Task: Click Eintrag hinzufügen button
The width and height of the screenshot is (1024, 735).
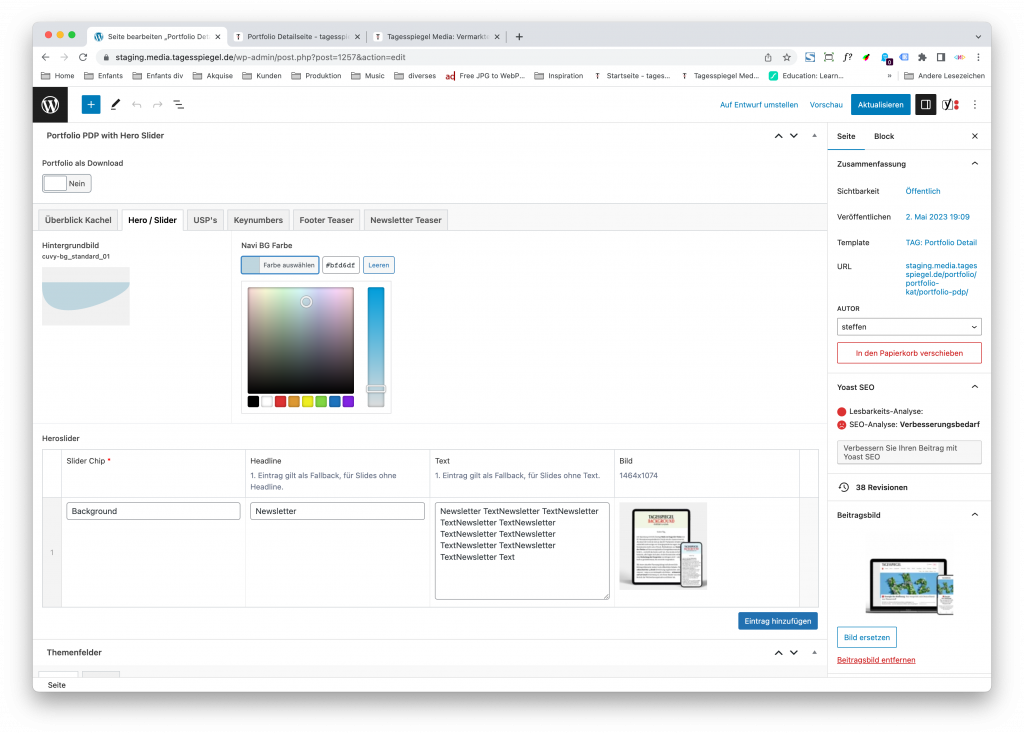Action: [778, 621]
